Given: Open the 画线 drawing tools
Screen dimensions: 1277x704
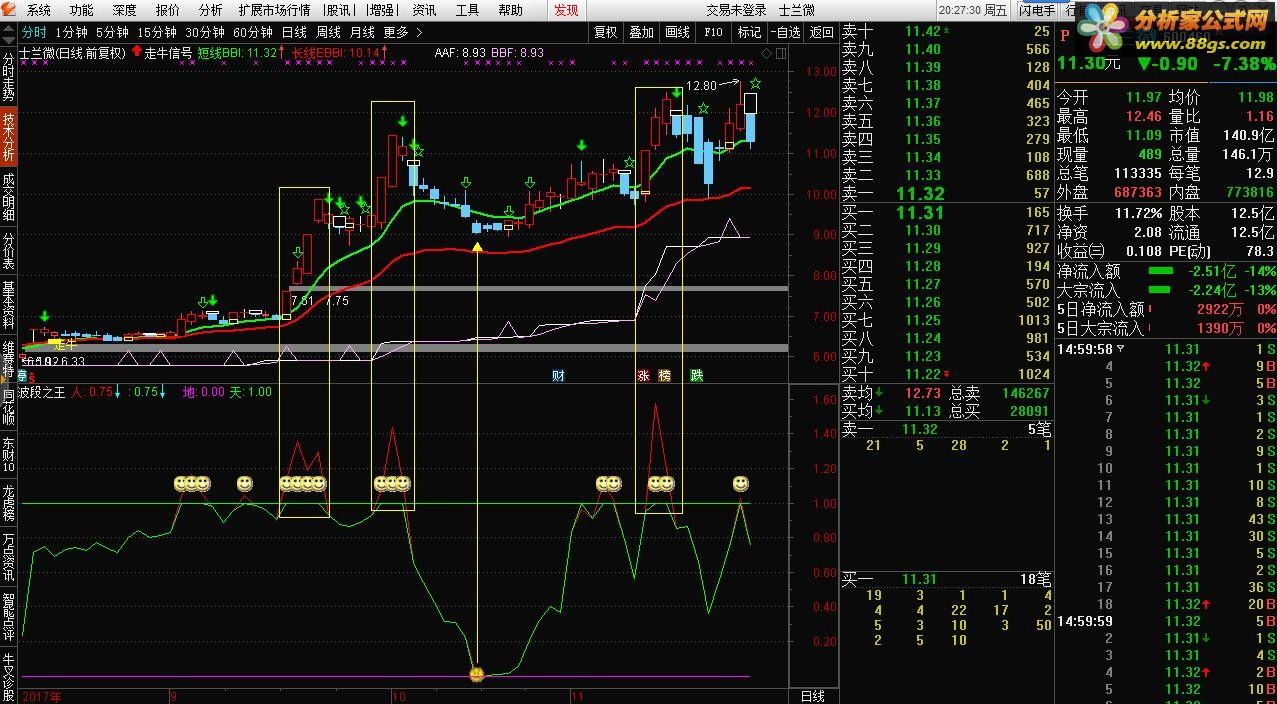Looking at the screenshot, I should [677, 32].
